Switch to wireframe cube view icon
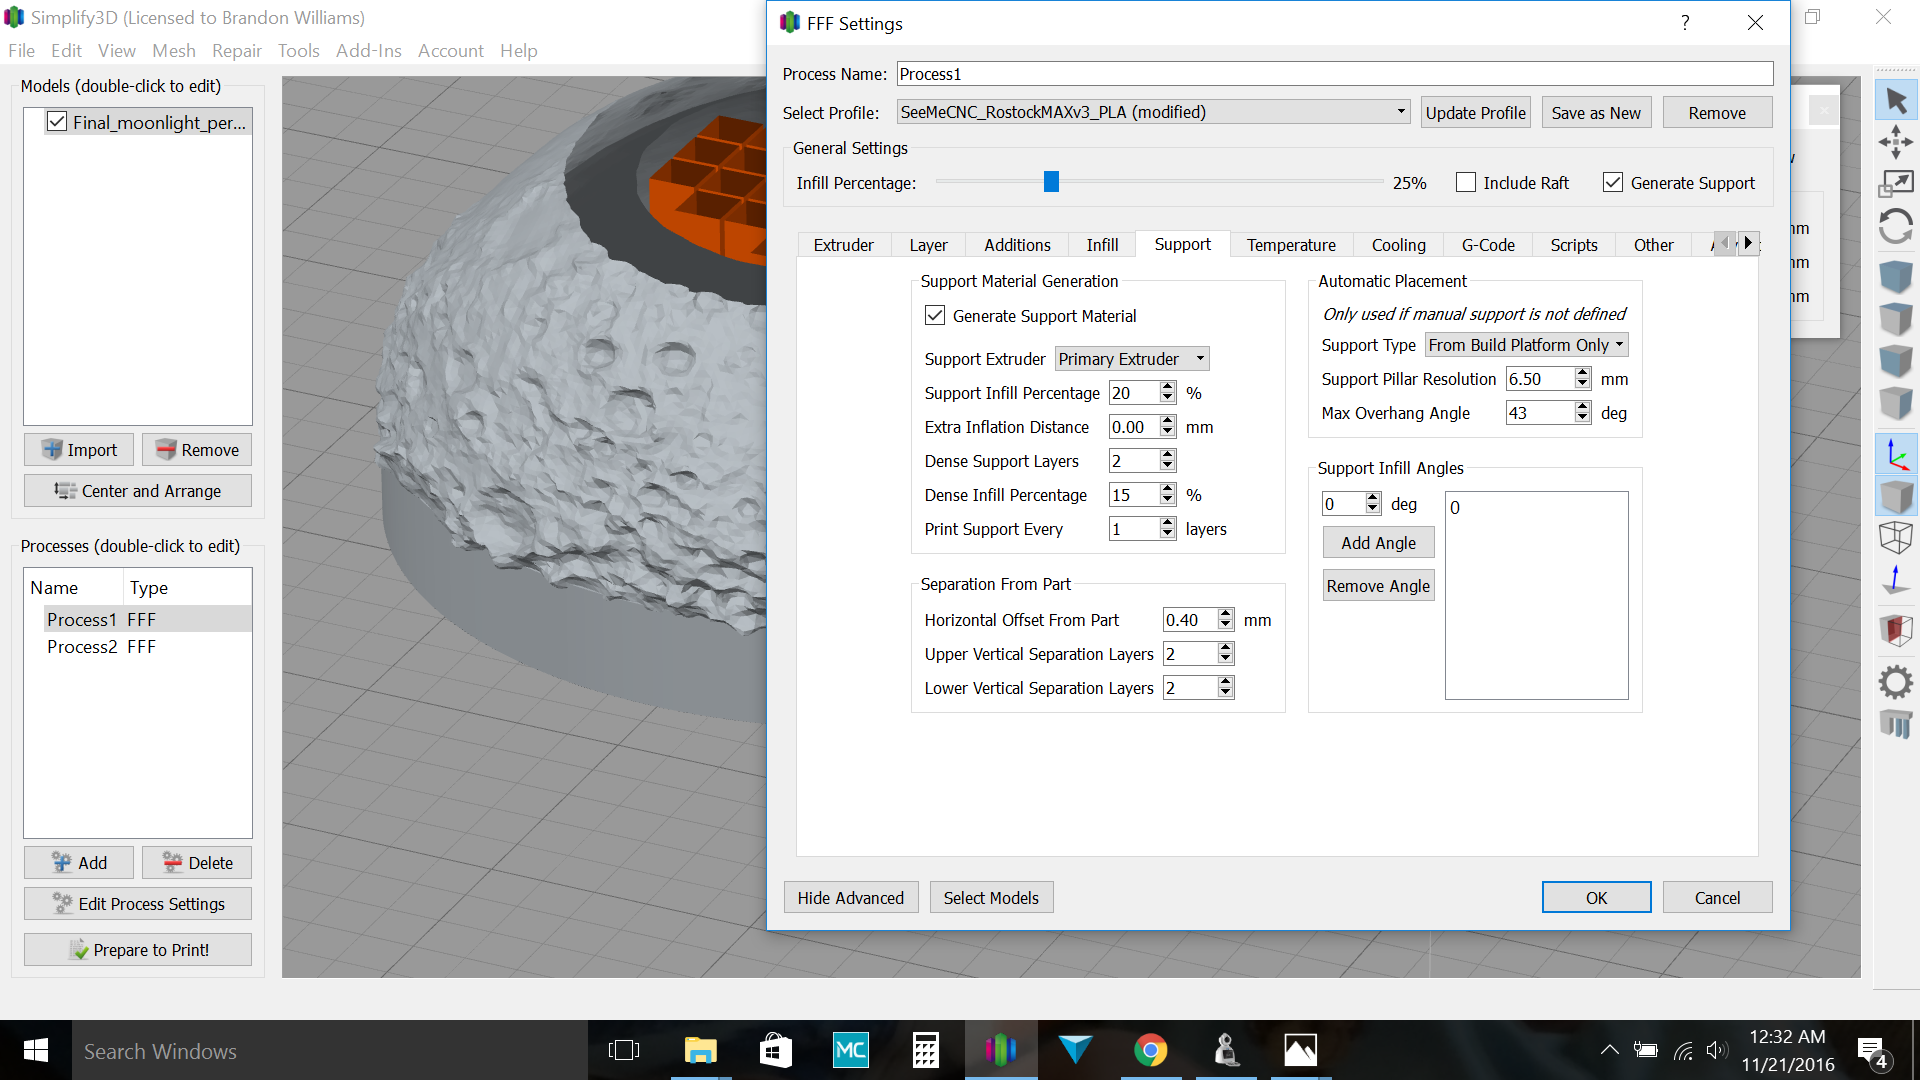 tap(1895, 537)
